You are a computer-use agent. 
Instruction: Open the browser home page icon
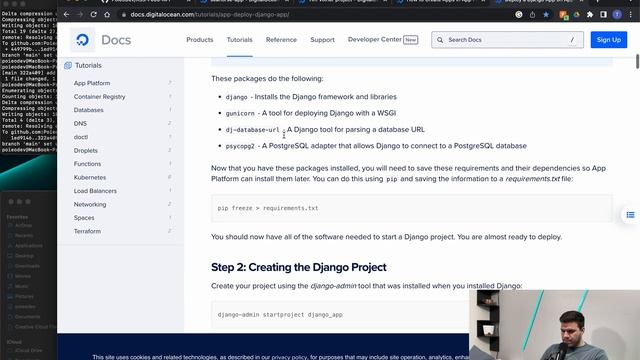(107, 15)
